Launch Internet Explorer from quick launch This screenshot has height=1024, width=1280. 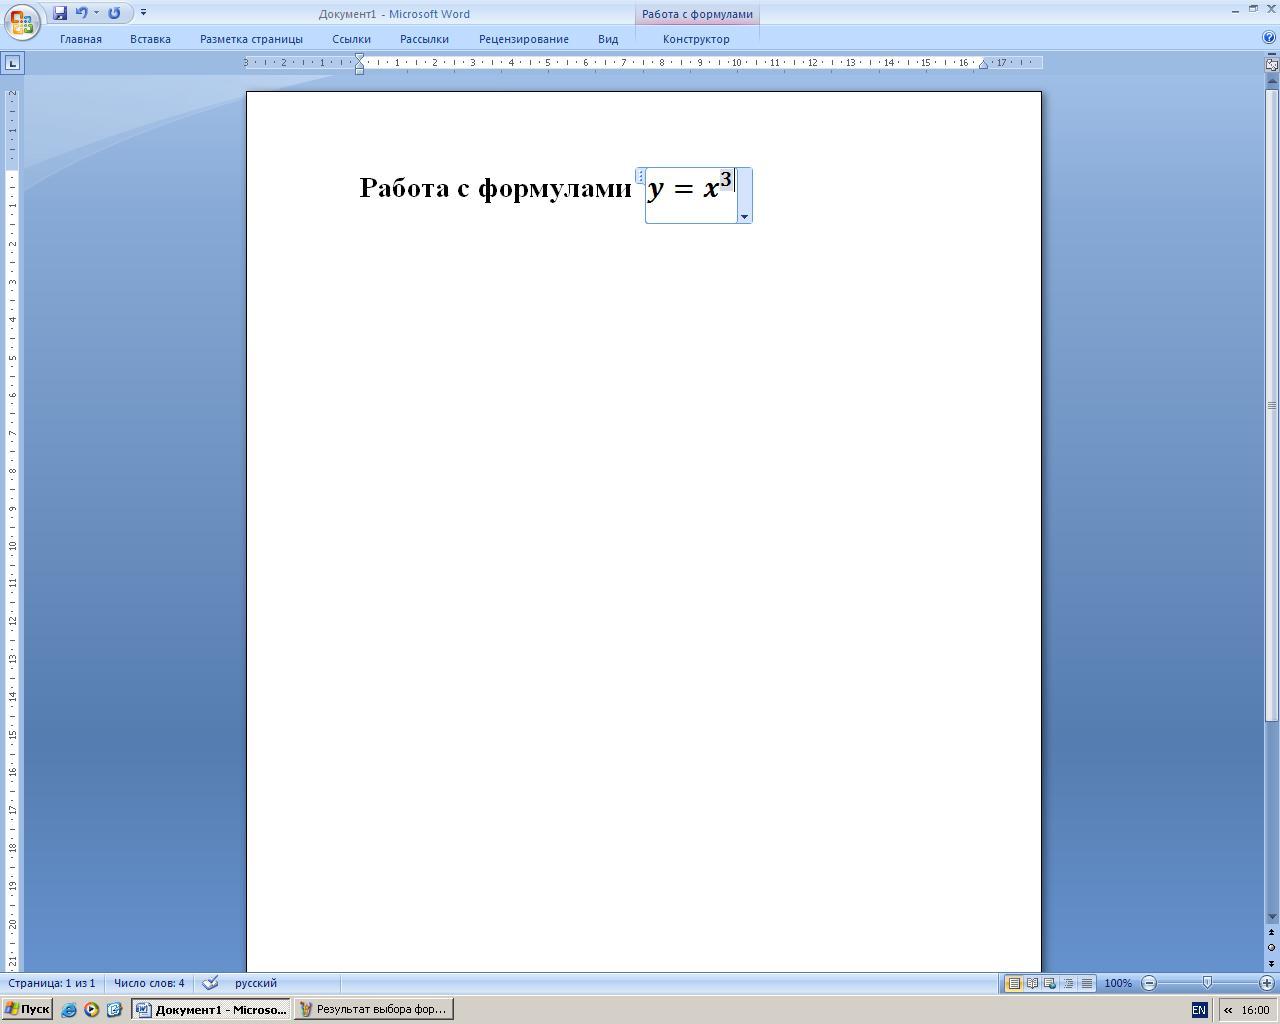point(69,1010)
